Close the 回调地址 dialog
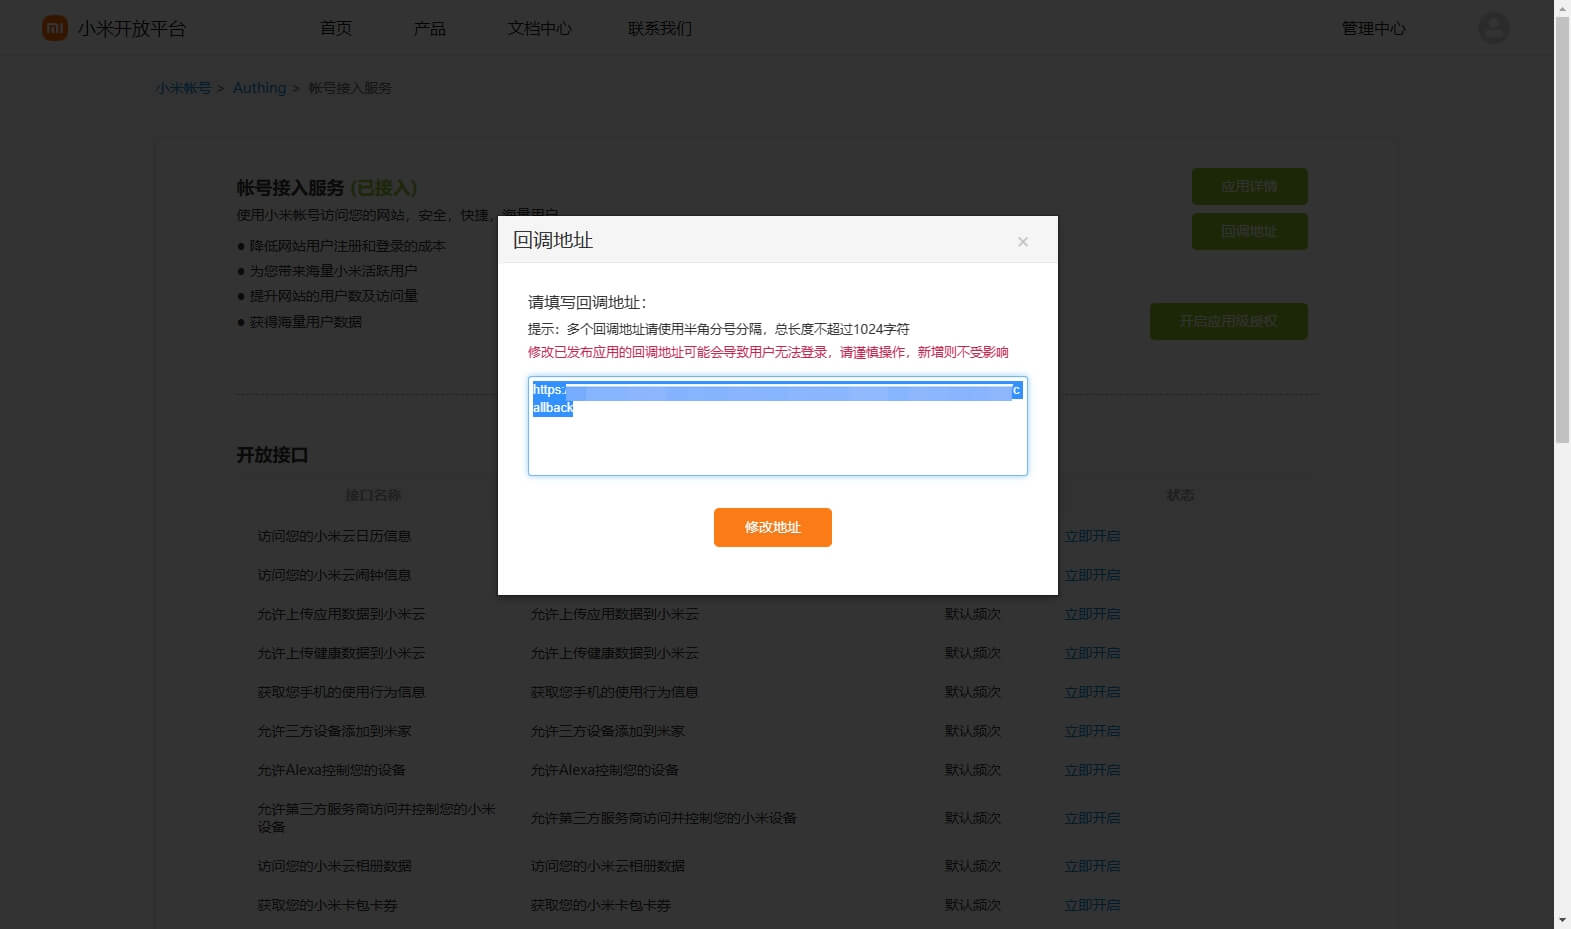 click(1022, 242)
